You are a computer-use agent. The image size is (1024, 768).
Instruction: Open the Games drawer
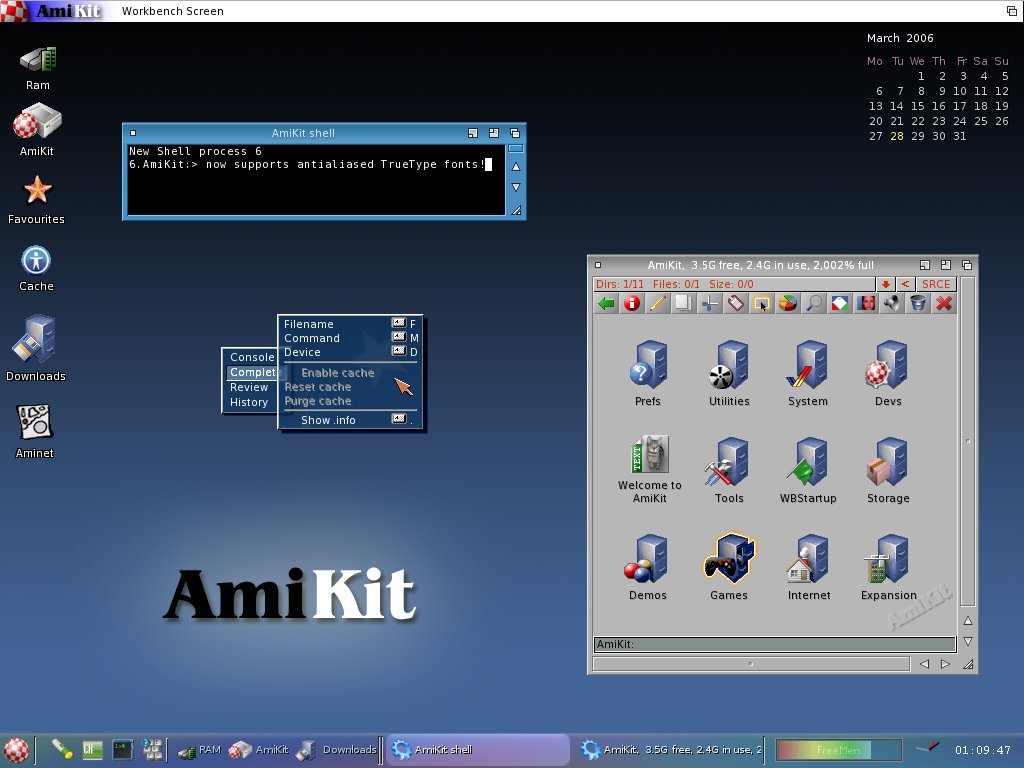pos(729,567)
